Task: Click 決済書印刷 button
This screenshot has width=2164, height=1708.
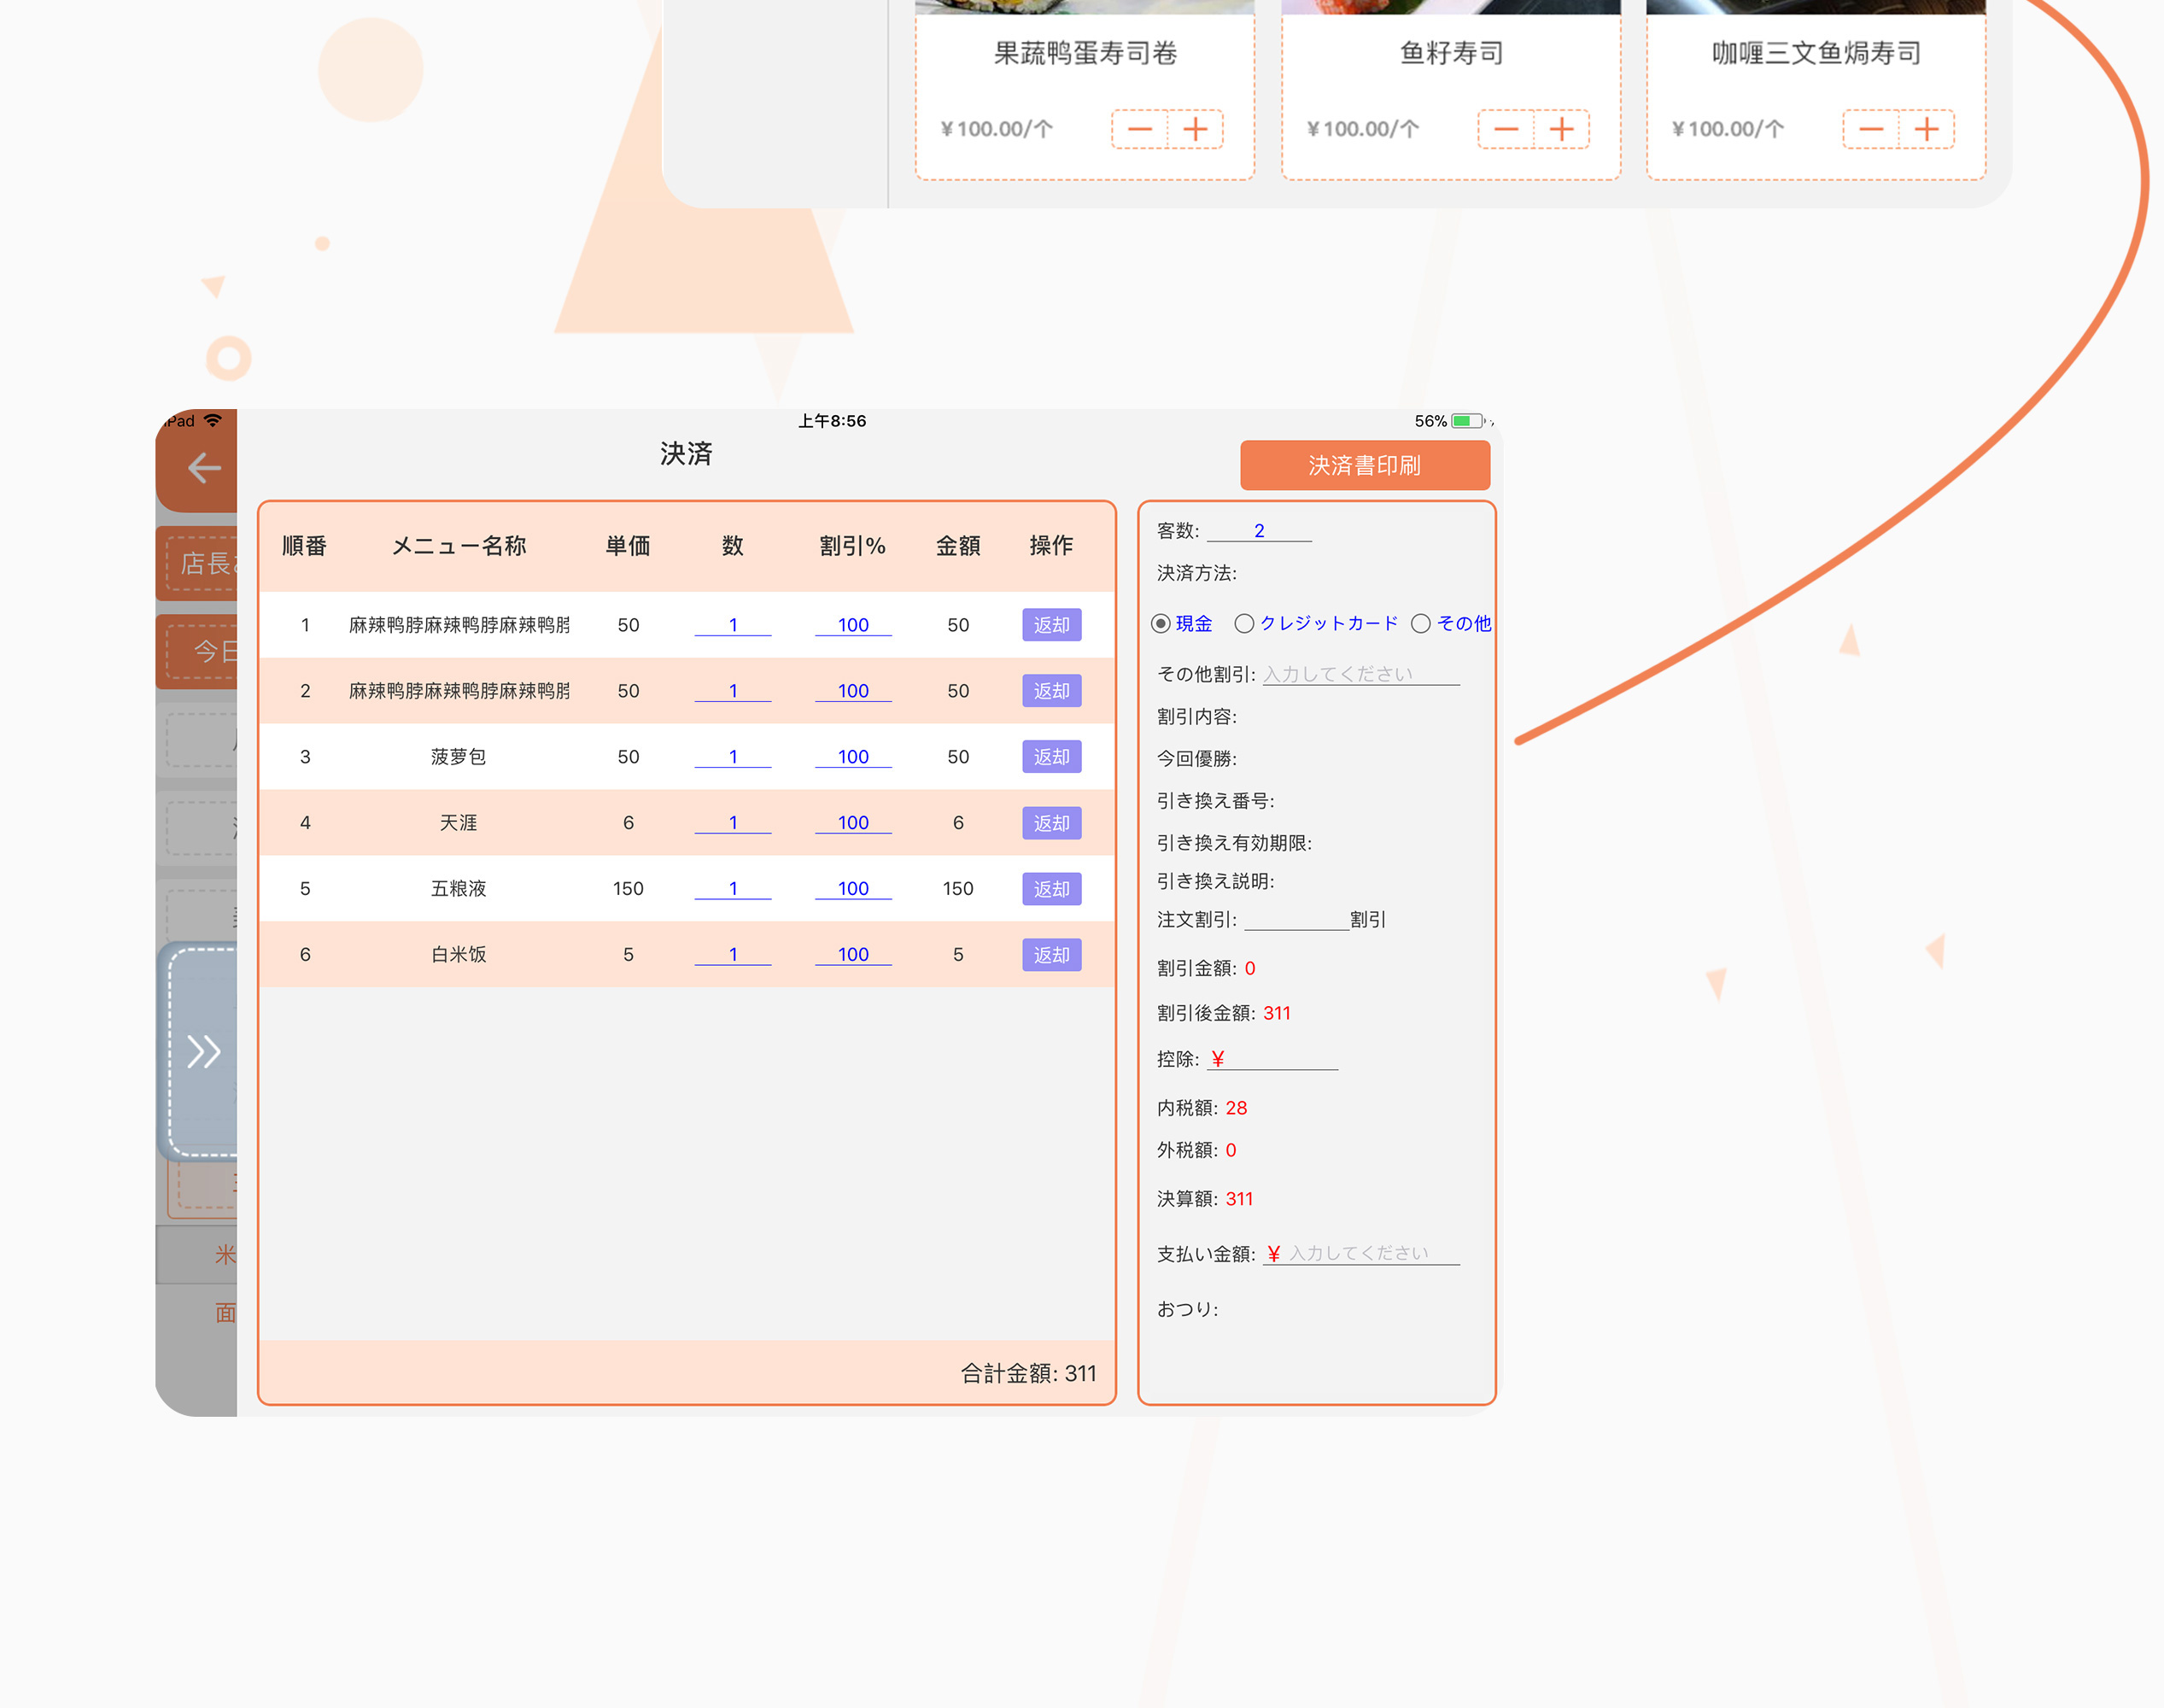Action: (1364, 466)
